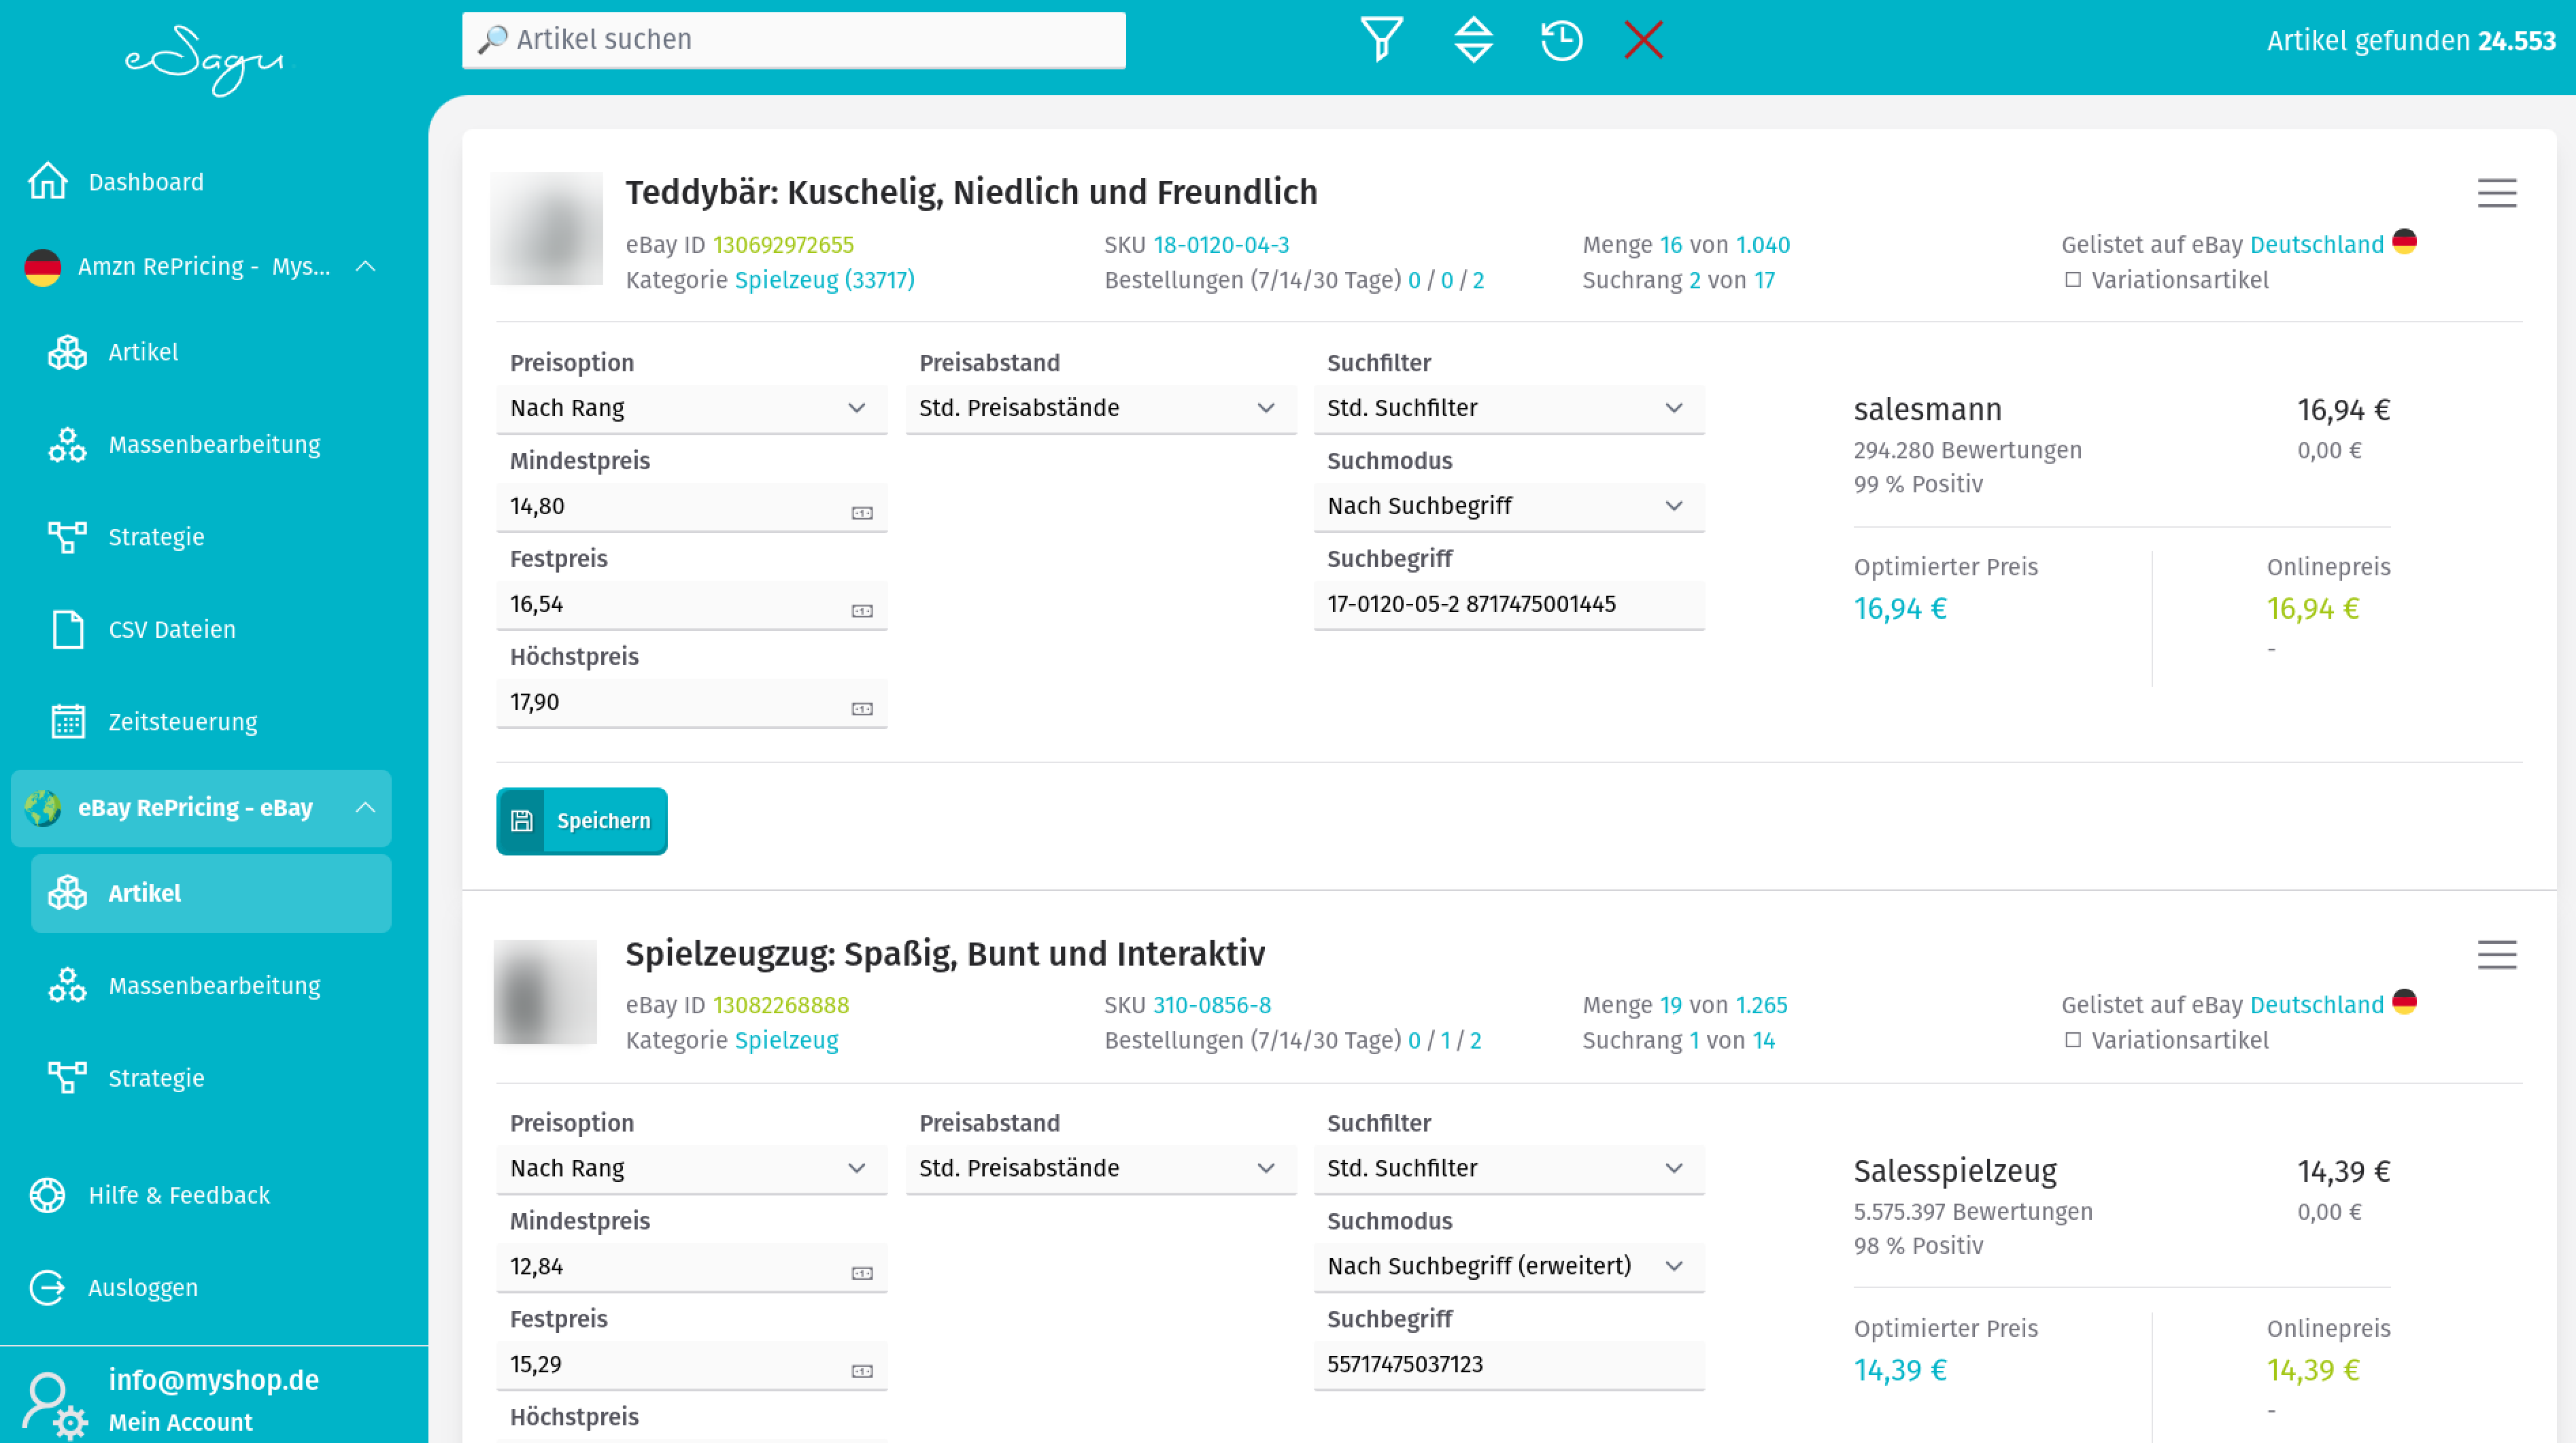Click competitor name salesmann

(1927, 409)
